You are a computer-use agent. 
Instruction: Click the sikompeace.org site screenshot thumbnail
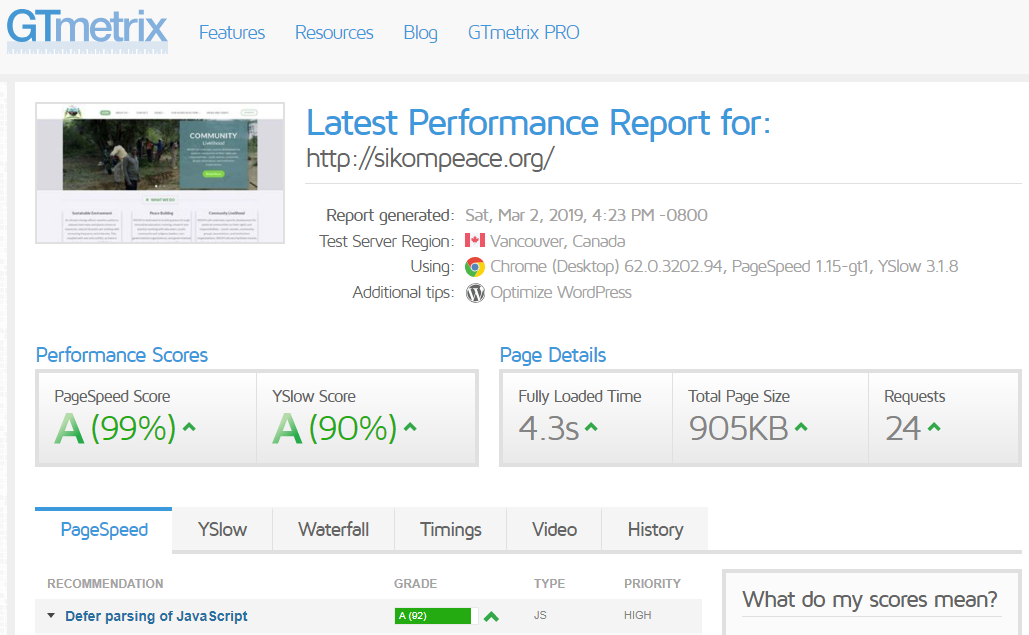click(x=160, y=172)
